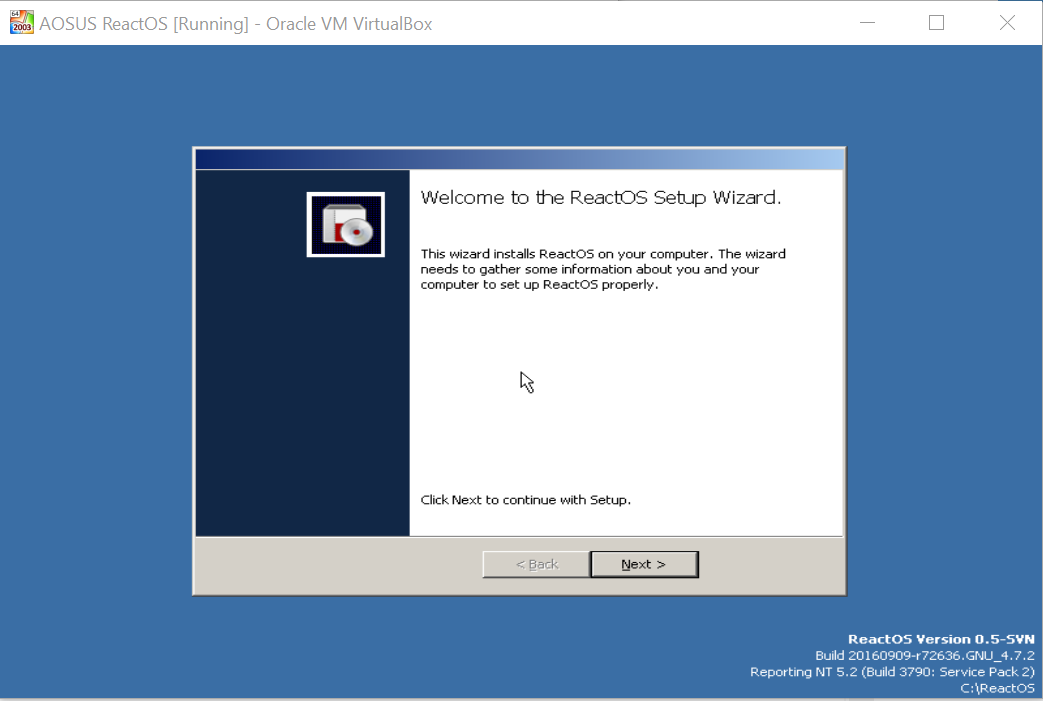Click the blue desktop background above the wizard
The image size is (1043, 701).
pos(520,96)
